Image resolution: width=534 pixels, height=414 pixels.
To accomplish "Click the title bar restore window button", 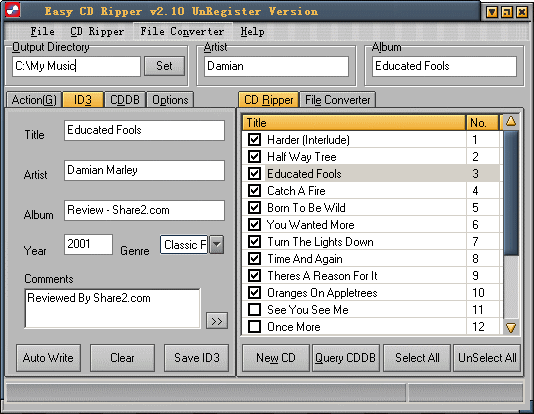I will 507,13.
